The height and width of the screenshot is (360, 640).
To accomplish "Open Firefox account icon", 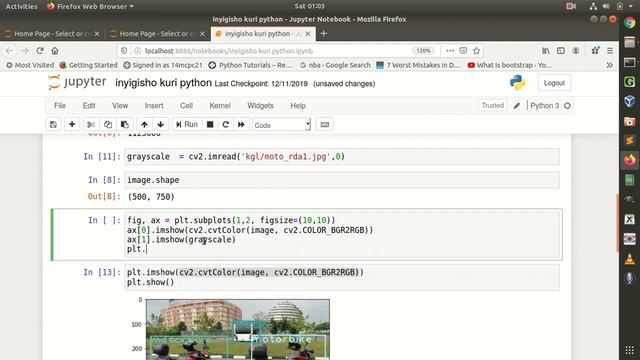I will coord(576,51).
